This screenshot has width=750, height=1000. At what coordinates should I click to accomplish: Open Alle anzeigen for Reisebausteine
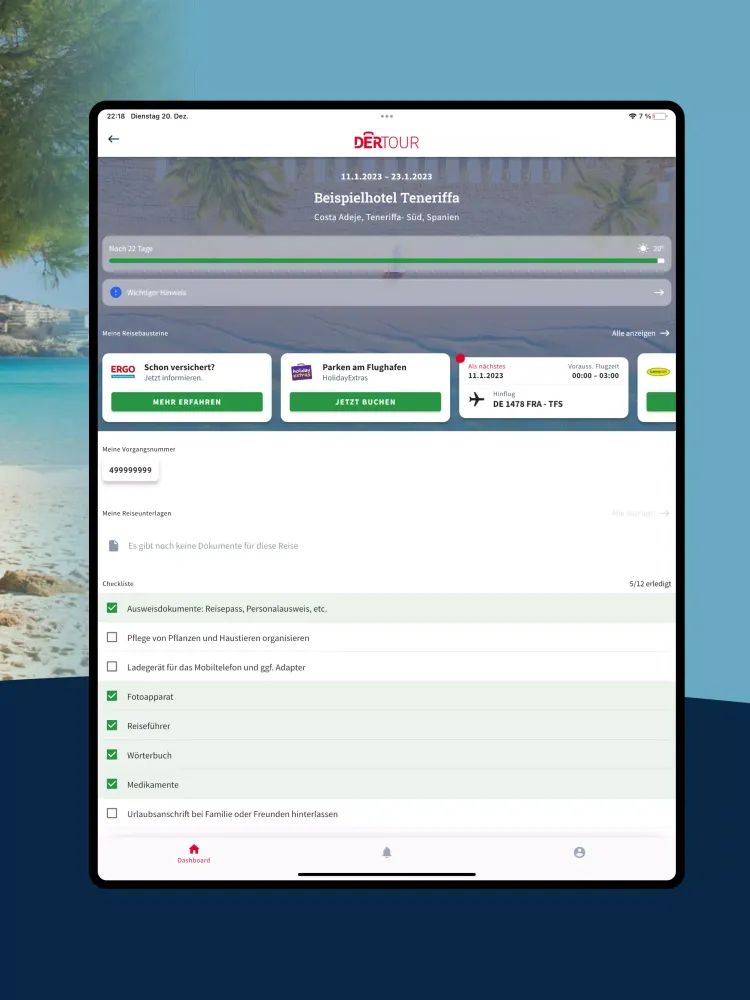click(x=640, y=333)
